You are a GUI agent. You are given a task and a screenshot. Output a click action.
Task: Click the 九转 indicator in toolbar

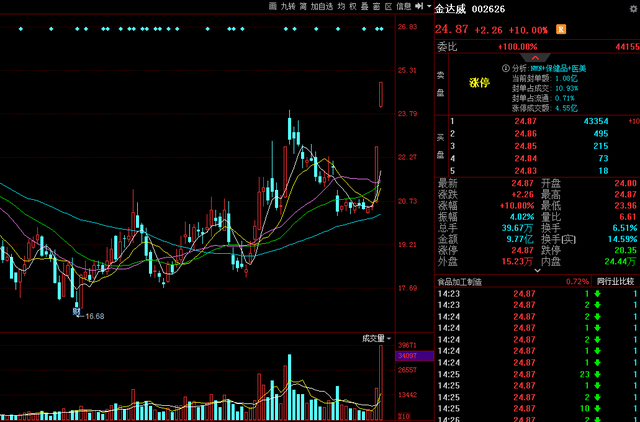[288, 7]
